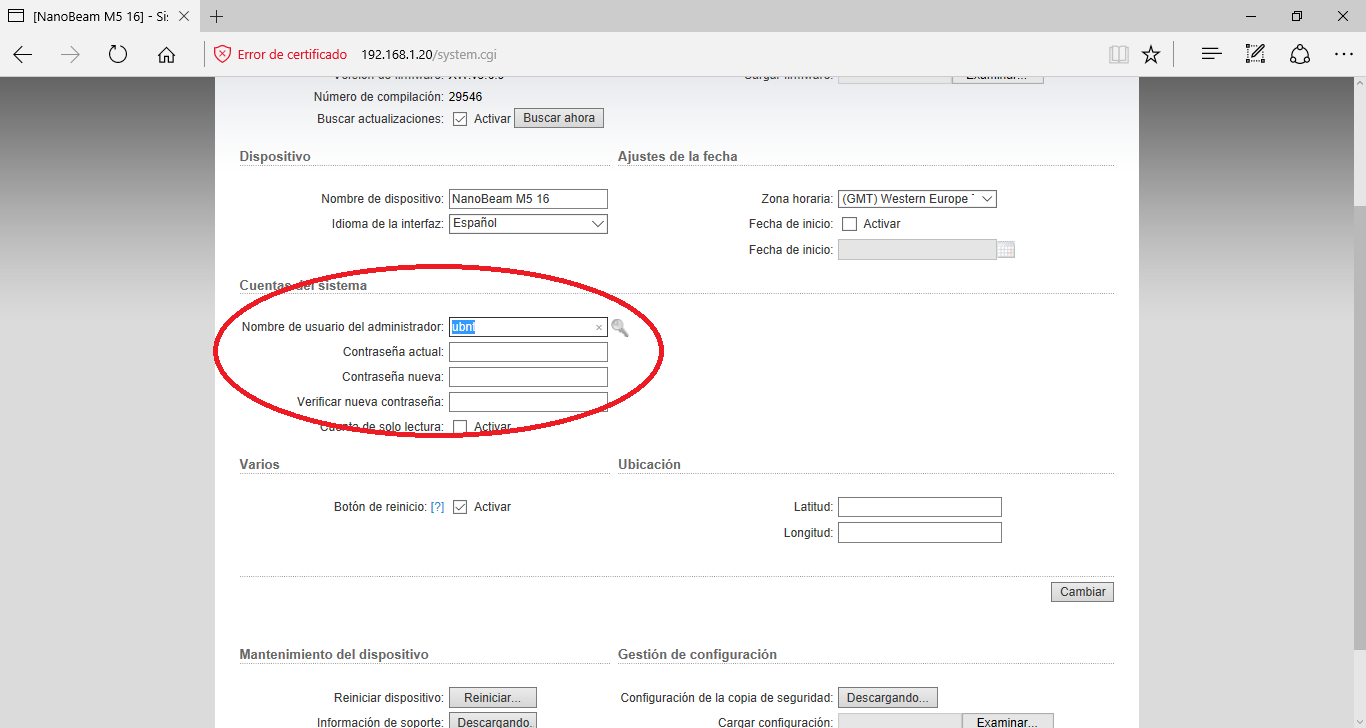Screen dimensions: 1366x728
Task: Open the Hub menu lines icon
Action: tap(1212, 54)
